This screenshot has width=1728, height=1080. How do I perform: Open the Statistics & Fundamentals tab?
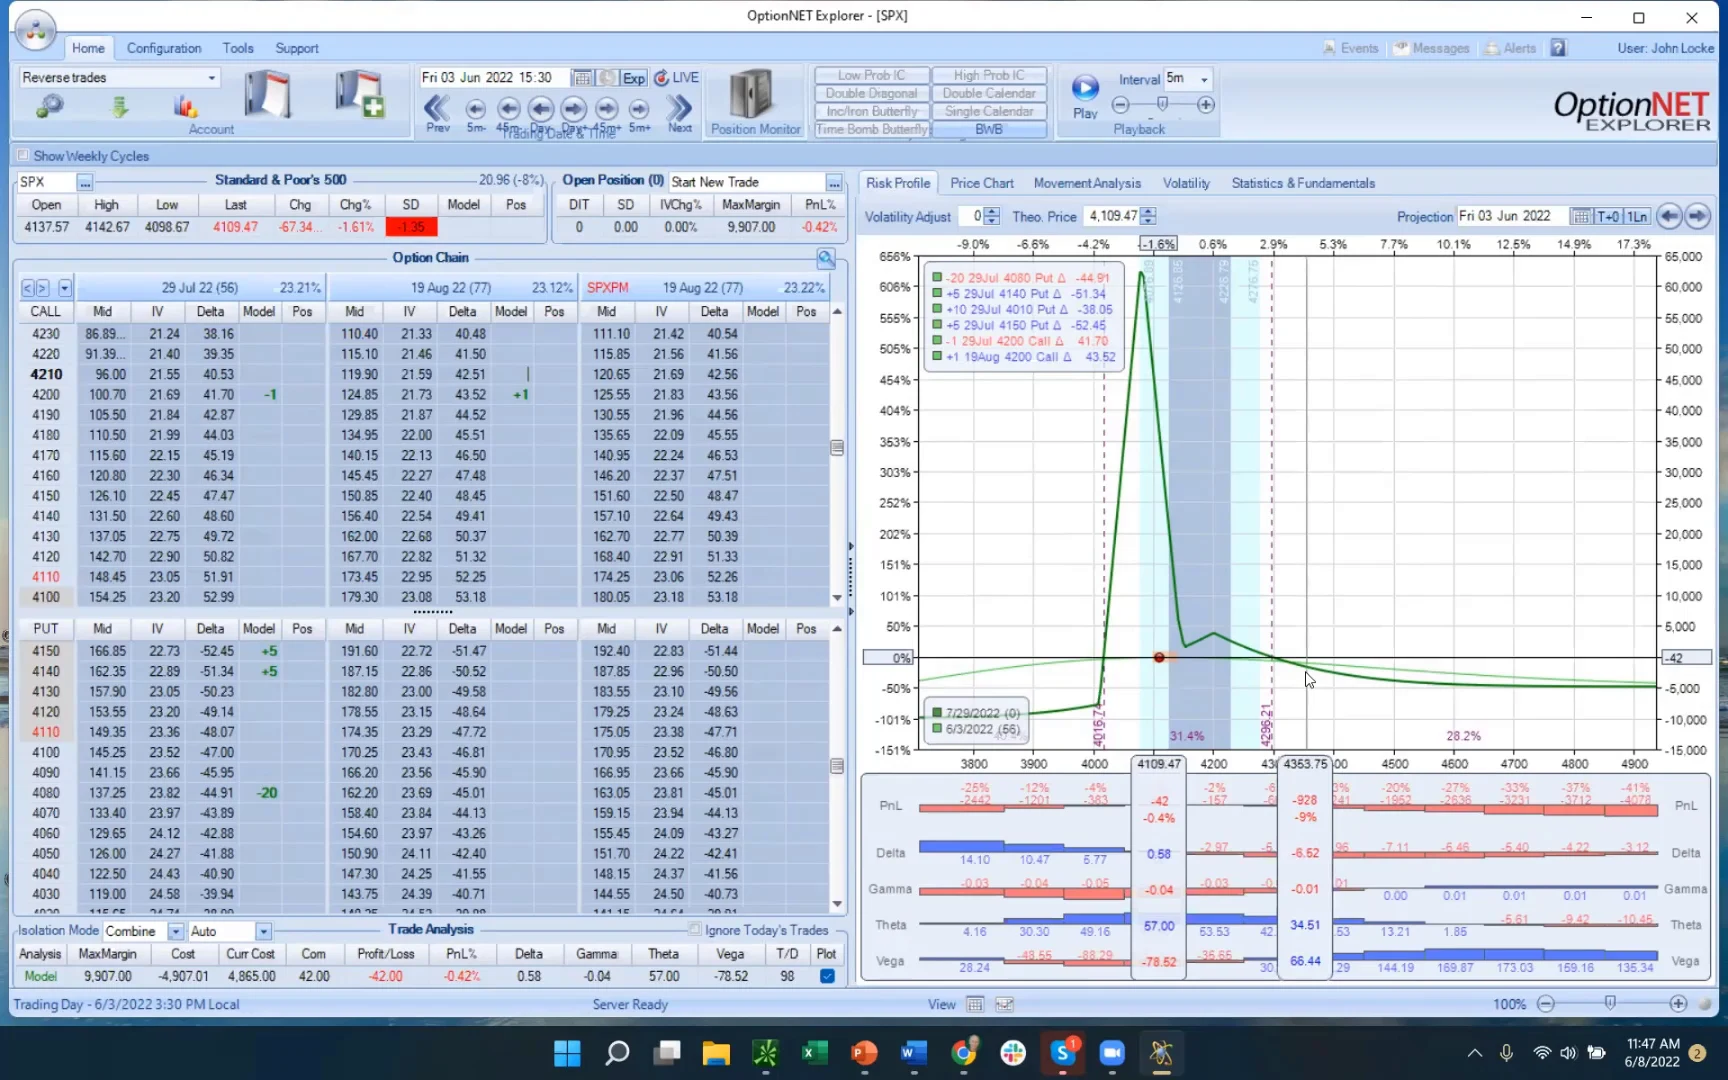(1303, 183)
